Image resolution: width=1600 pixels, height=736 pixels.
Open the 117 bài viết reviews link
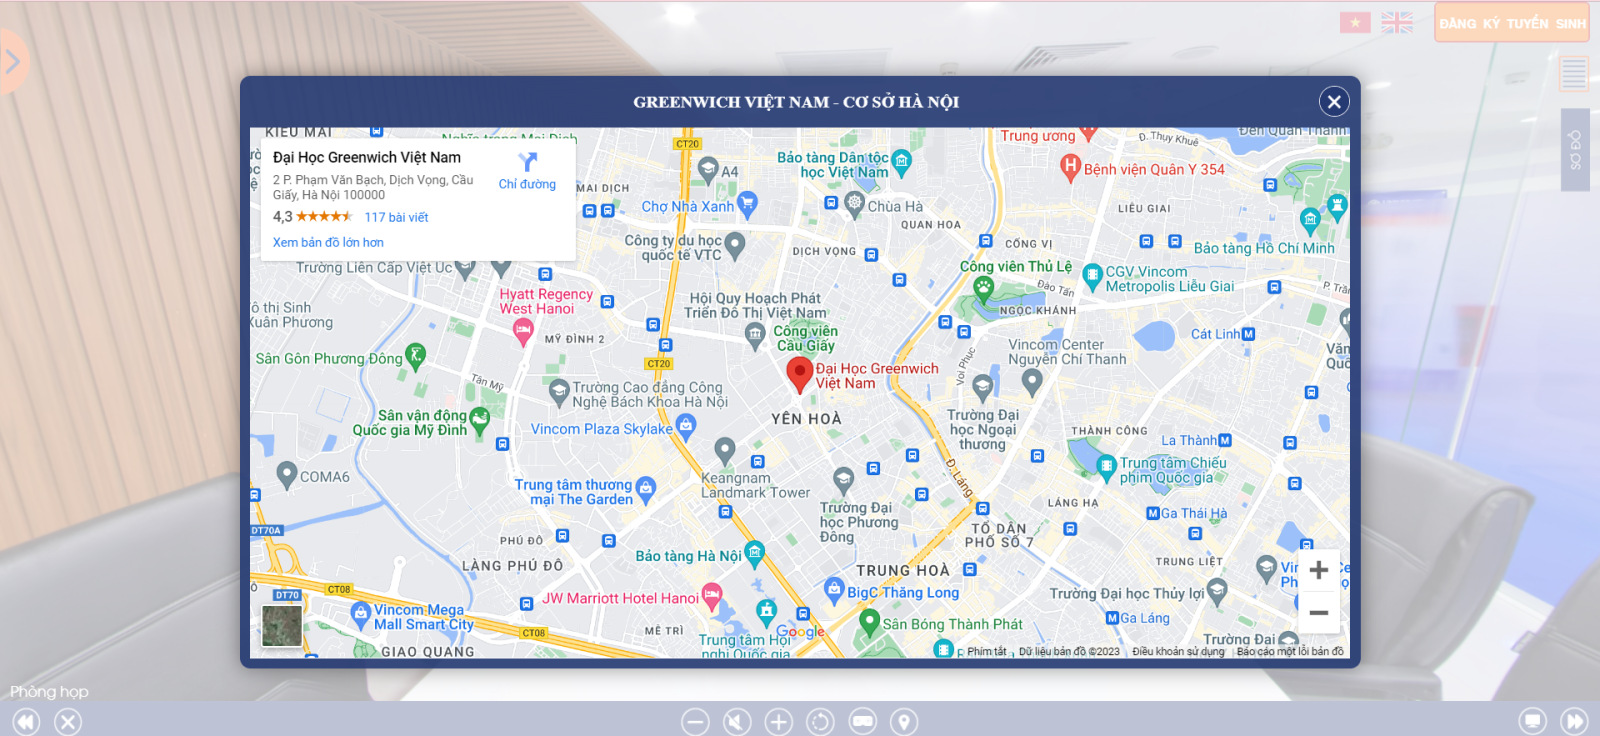click(x=396, y=217)
